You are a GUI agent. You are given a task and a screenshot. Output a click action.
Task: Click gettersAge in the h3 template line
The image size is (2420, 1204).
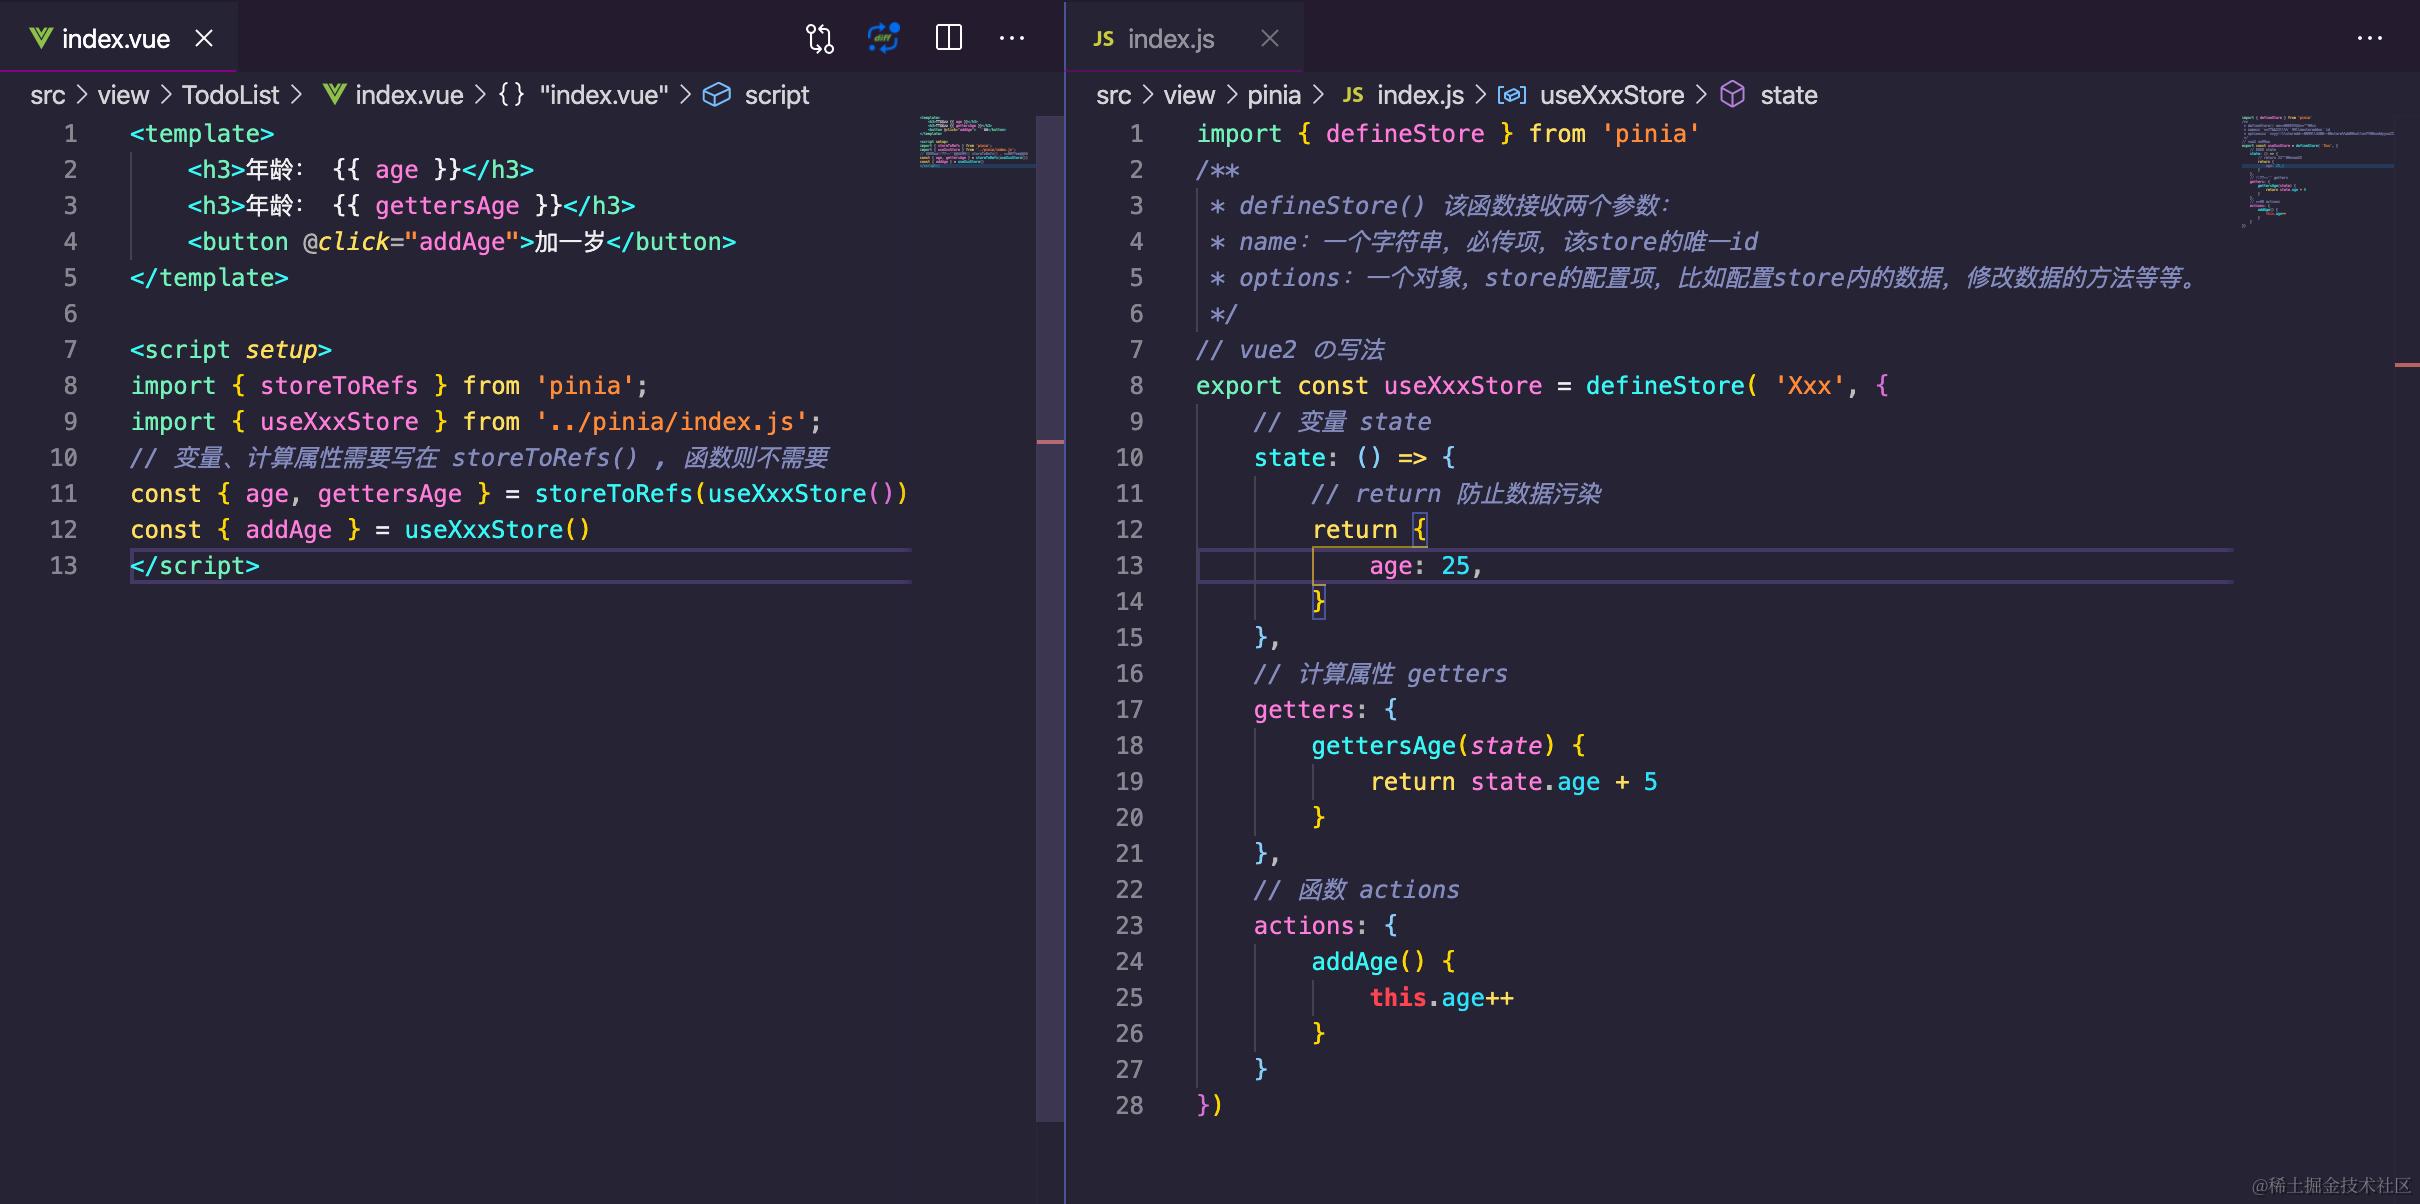pyautogui.click(x=447, y=205)
